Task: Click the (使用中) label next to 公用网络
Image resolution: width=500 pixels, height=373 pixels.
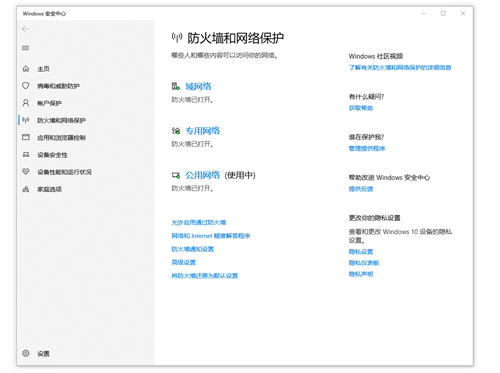Action: (x=240, y=175)
